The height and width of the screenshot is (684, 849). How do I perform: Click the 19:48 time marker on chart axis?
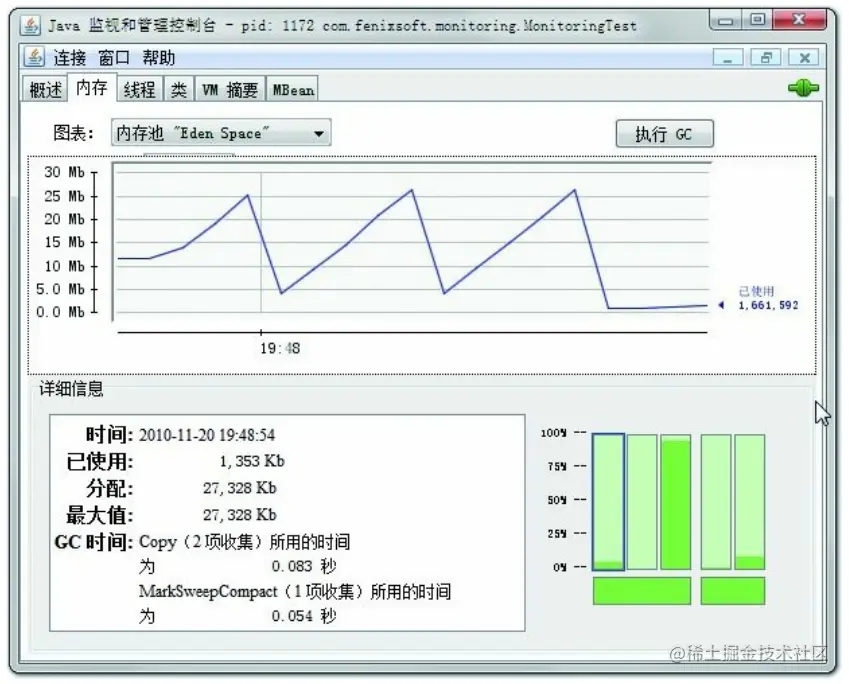point(280,348)
